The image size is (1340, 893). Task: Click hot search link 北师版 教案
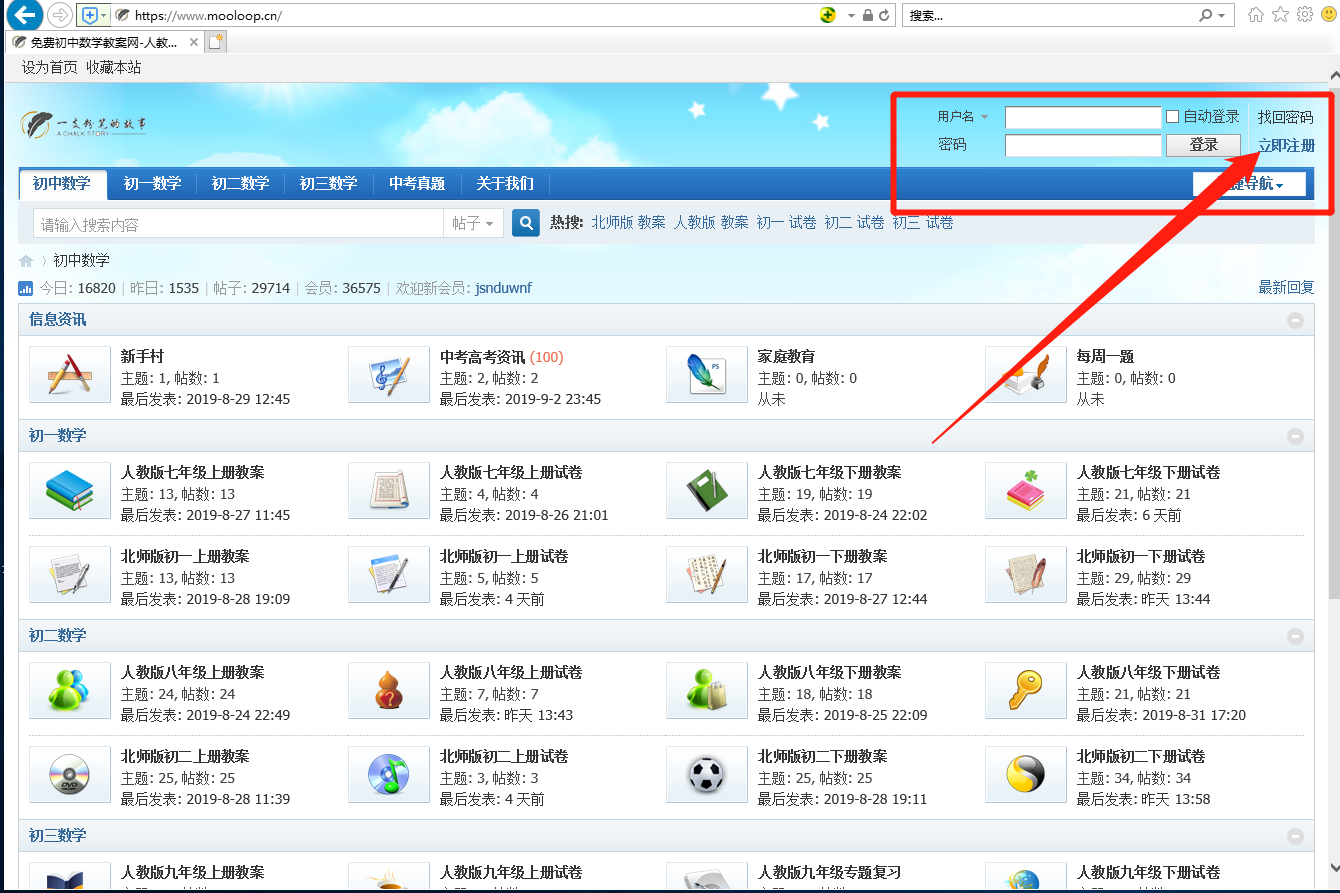pos(628,222)
